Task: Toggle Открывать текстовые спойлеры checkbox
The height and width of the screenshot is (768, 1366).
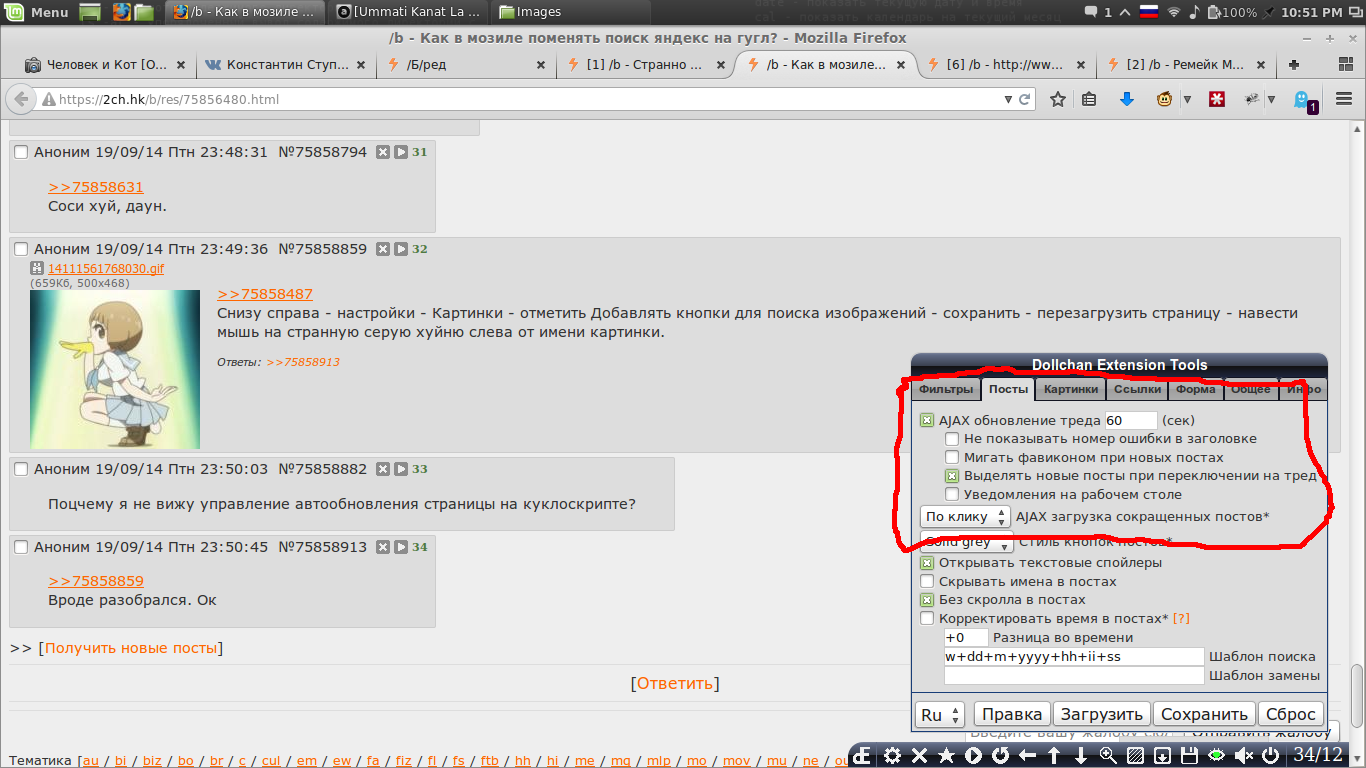Action: (927, 562)
